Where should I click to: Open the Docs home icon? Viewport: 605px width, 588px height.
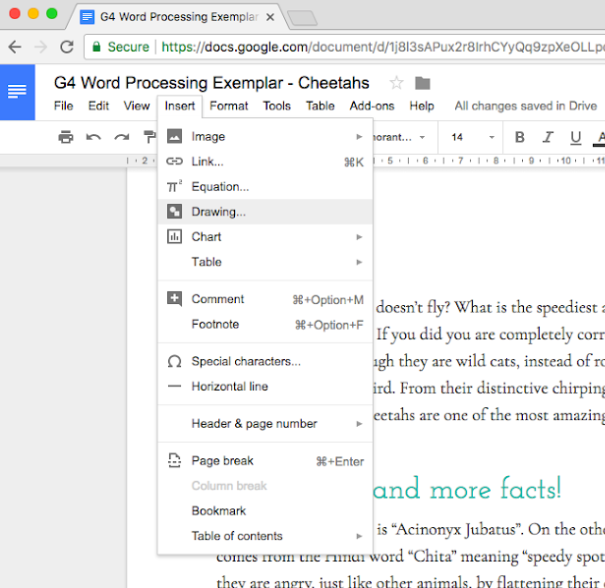17,91
